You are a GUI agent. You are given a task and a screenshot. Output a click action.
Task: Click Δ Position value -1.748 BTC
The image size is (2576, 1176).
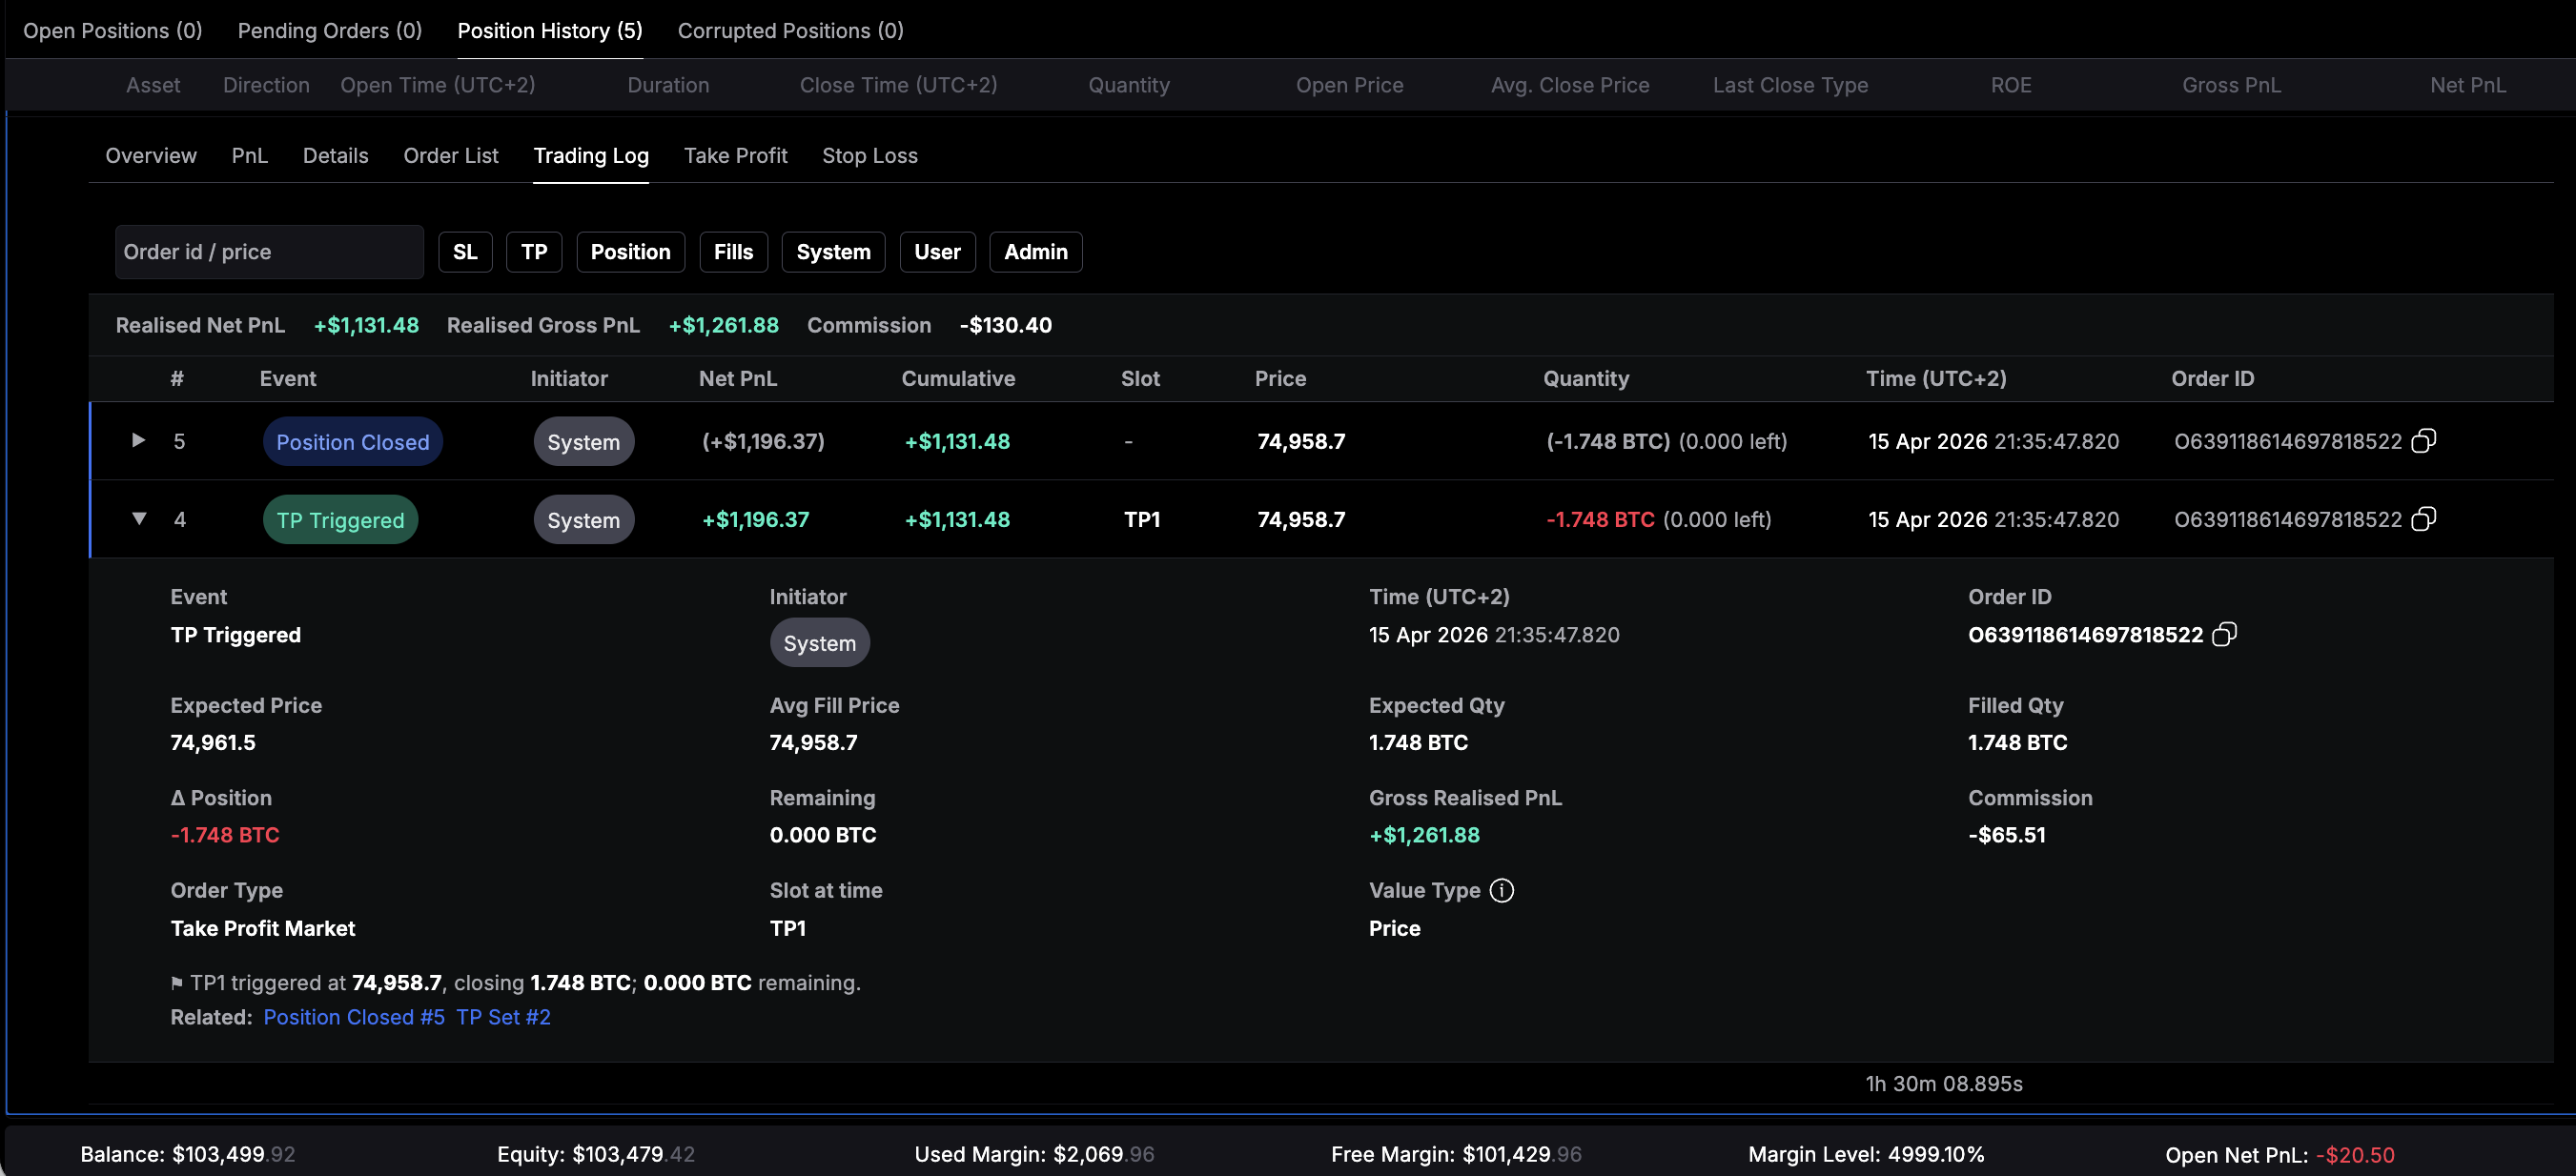click(x=225, y=835)
